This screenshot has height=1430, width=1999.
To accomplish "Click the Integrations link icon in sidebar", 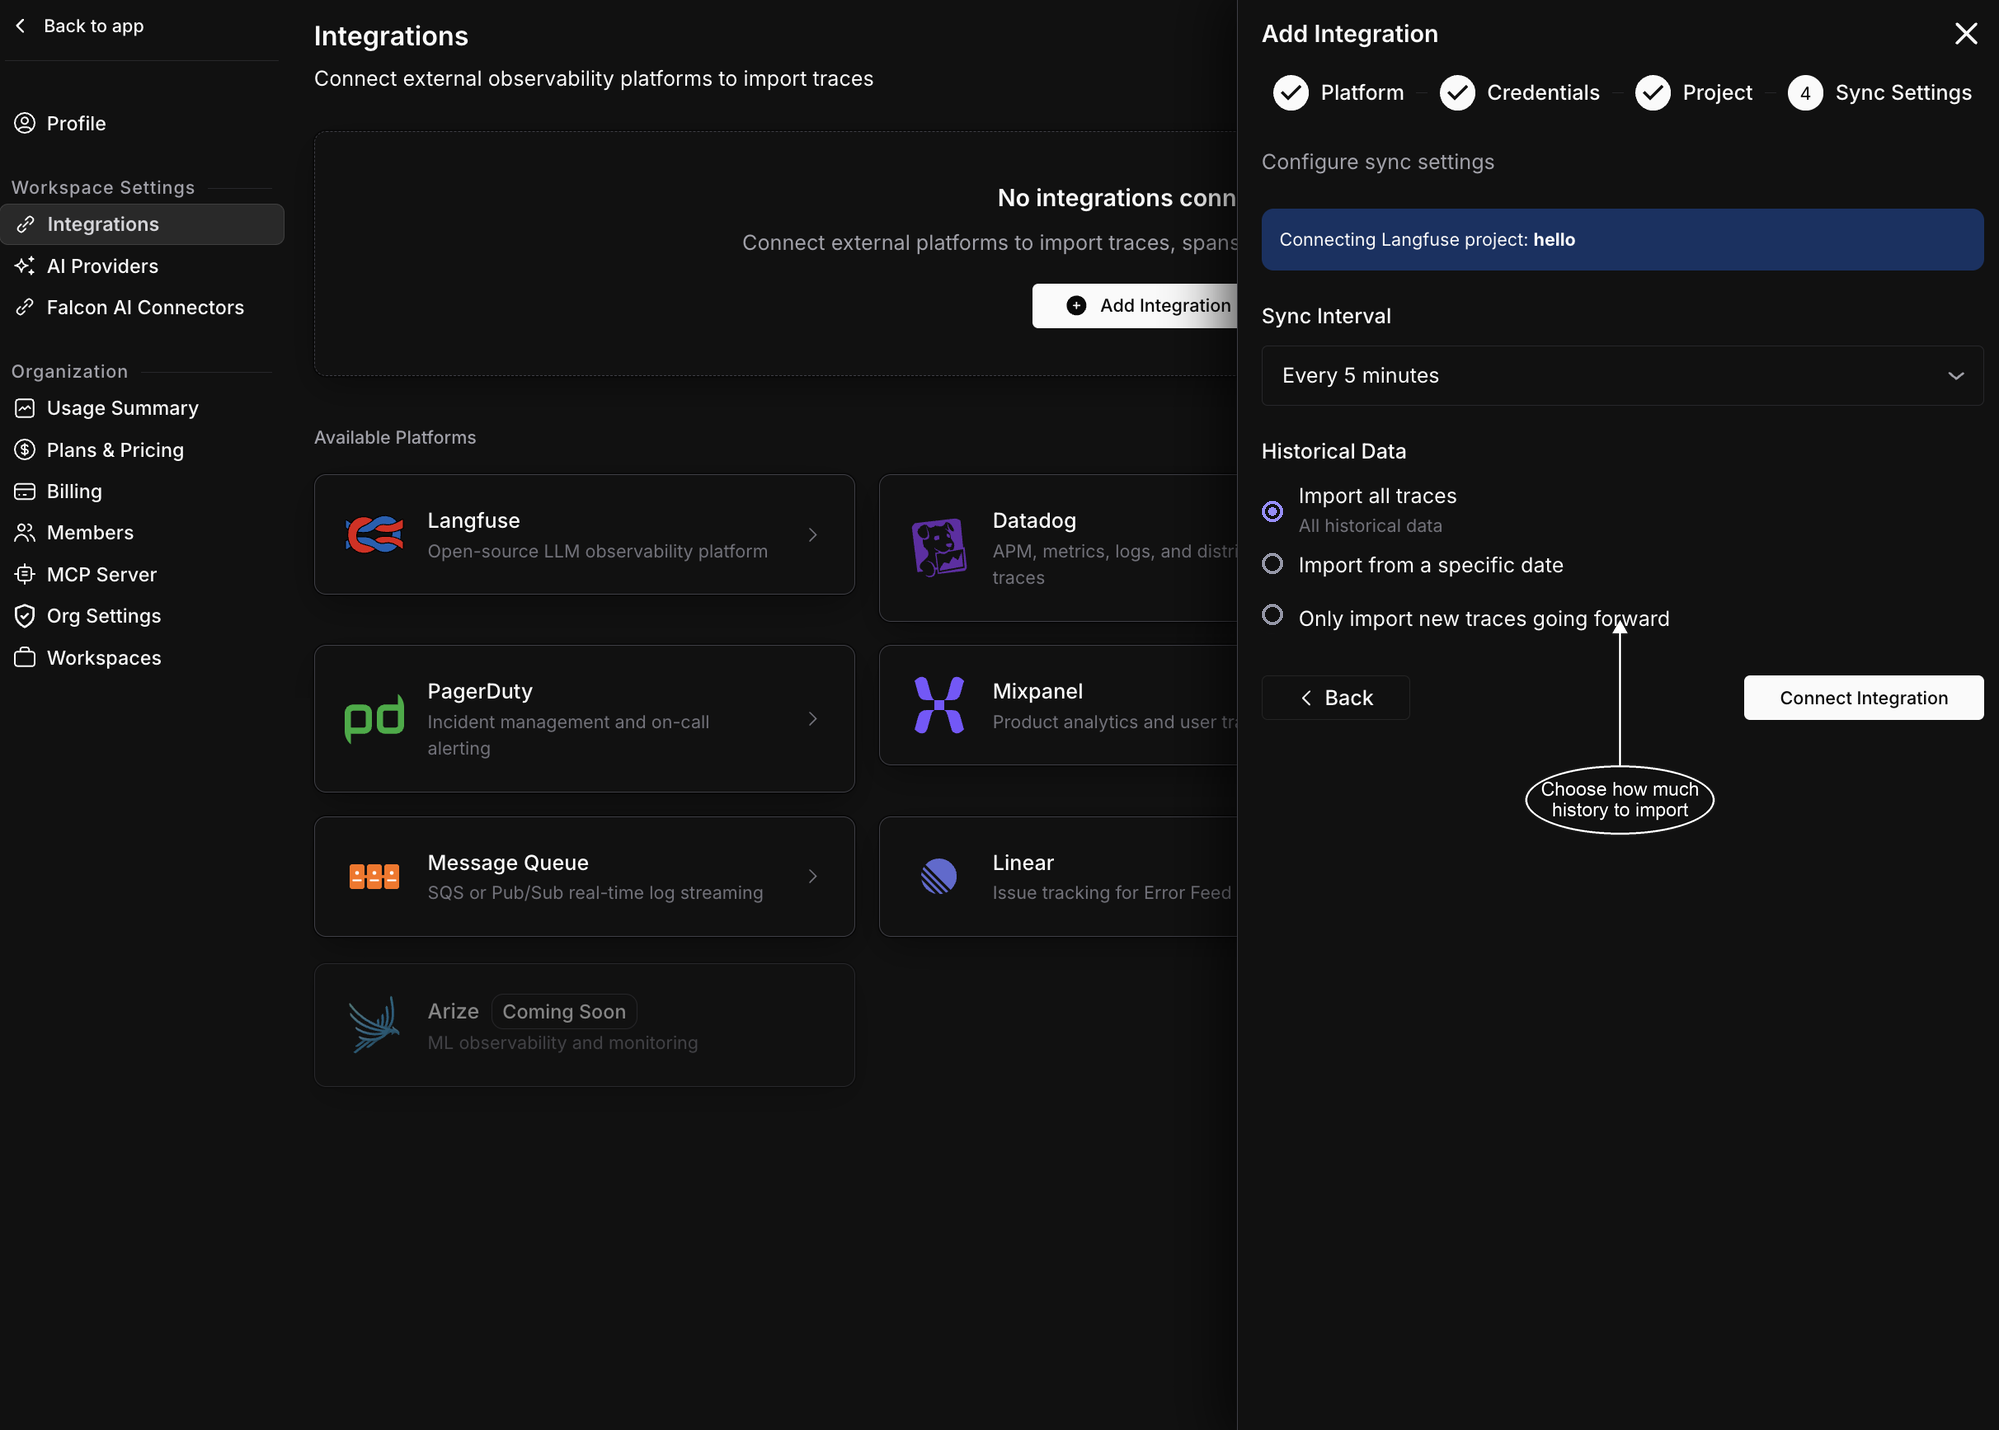I will (x=25, y=224).
